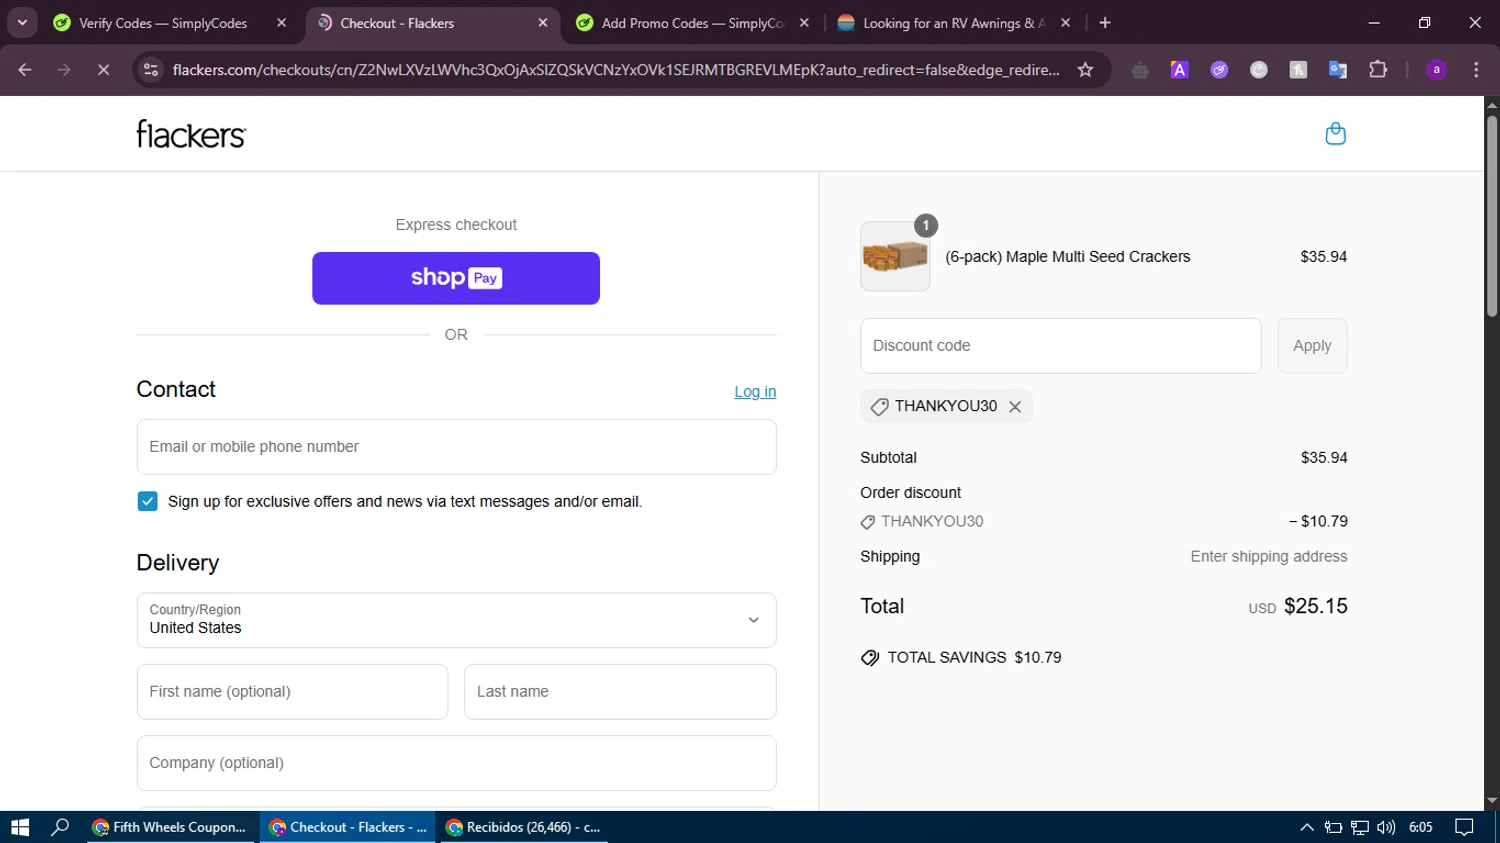Viewport: 1500px width, 843px height.
Task: Click the battery icon in system tray
Action: [x=1333, y=827]
